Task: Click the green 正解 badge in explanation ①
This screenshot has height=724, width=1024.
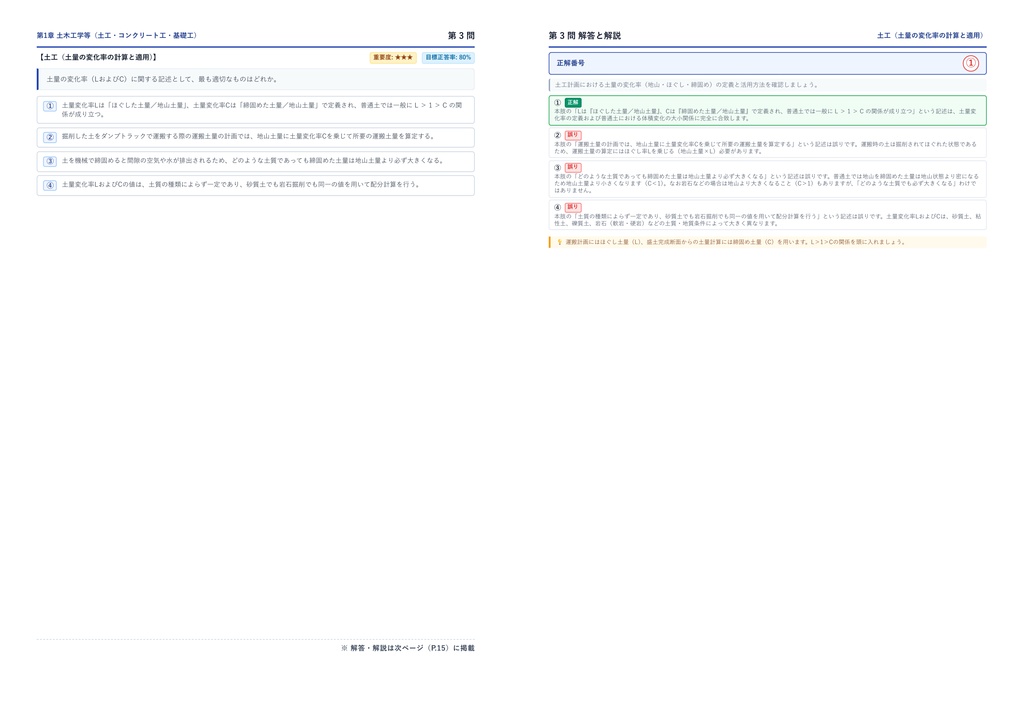Action: 573,102
